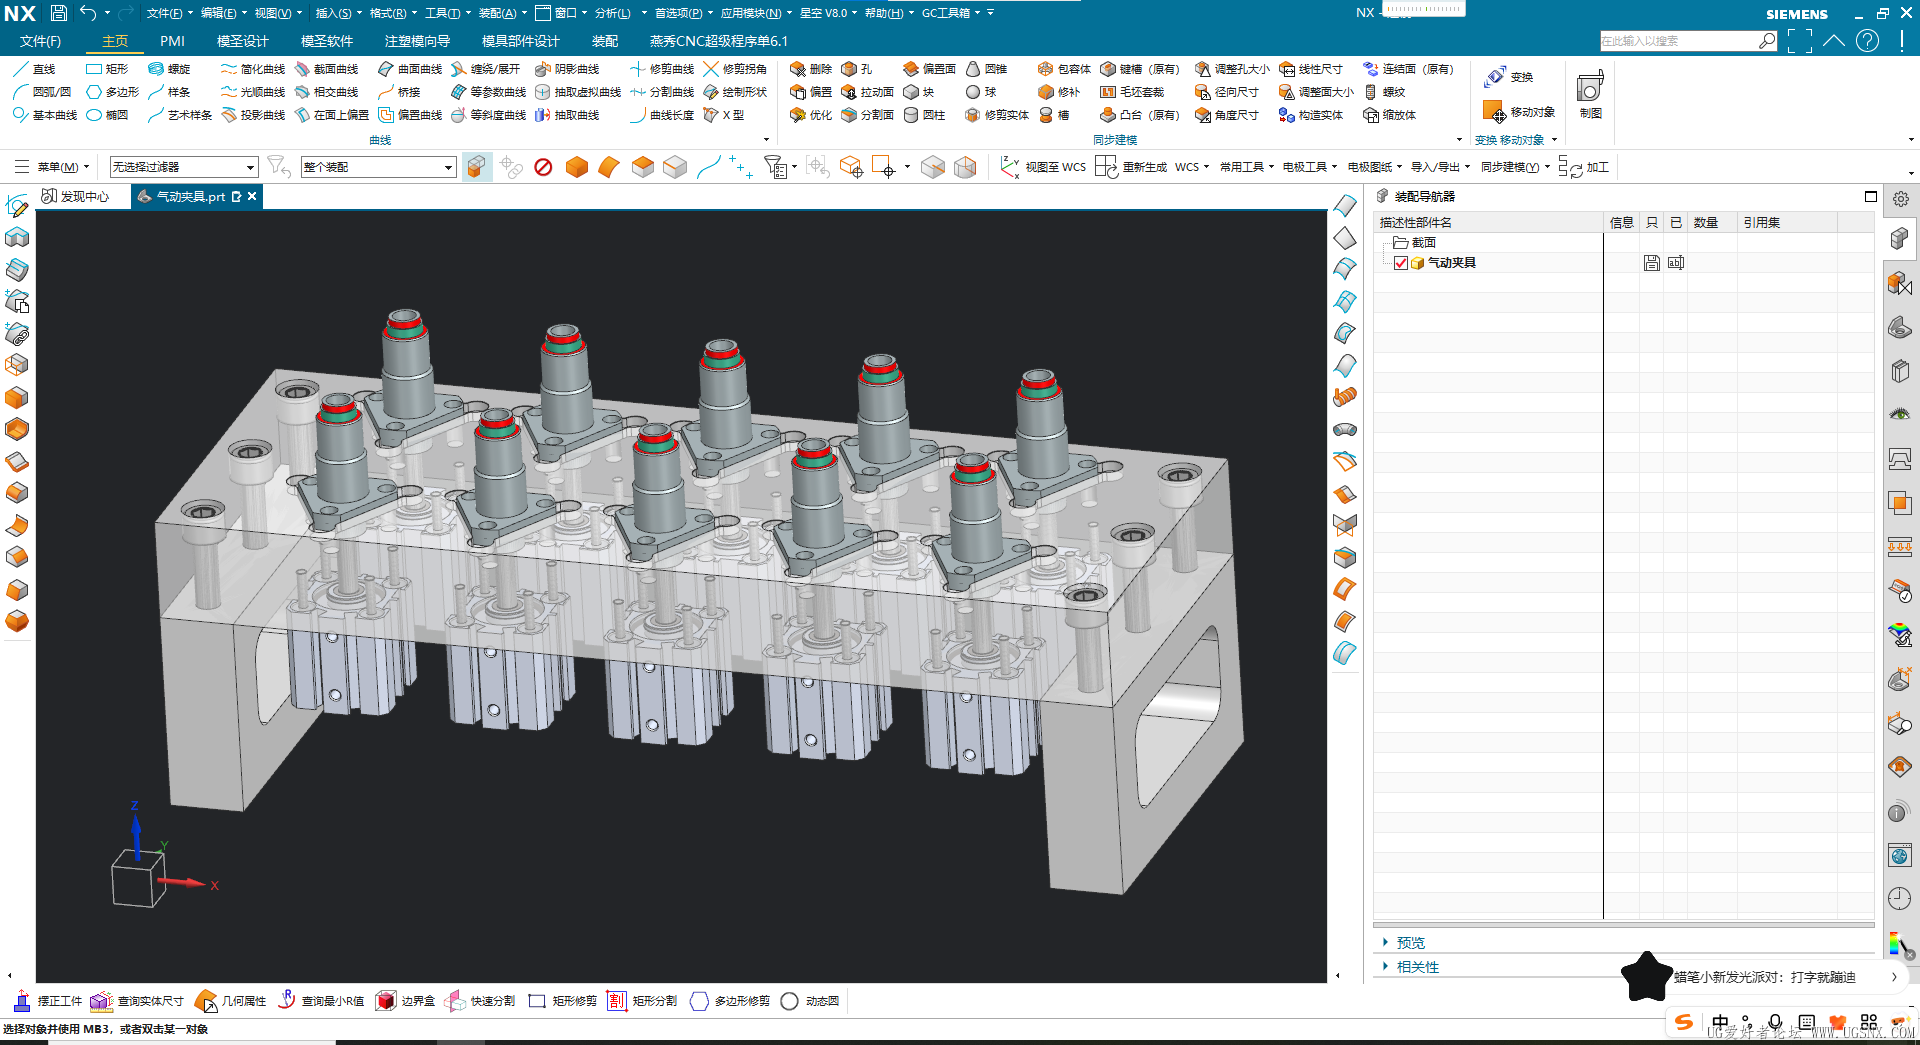
Task: Click the 桥接 bridge curve tool
Action: (399, 92)
